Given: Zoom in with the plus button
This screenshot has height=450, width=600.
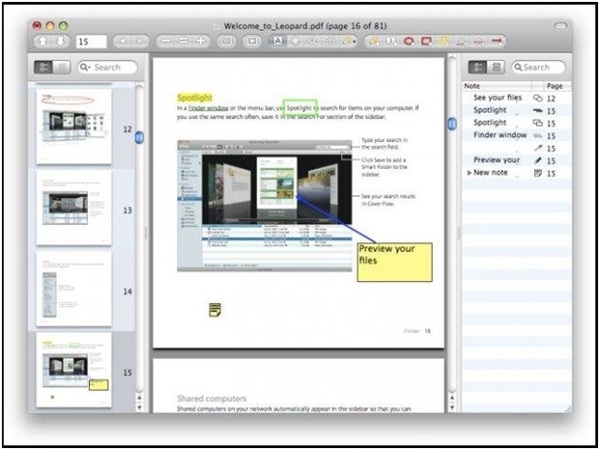Looking at the screenshot, I should tap(201, 41).
